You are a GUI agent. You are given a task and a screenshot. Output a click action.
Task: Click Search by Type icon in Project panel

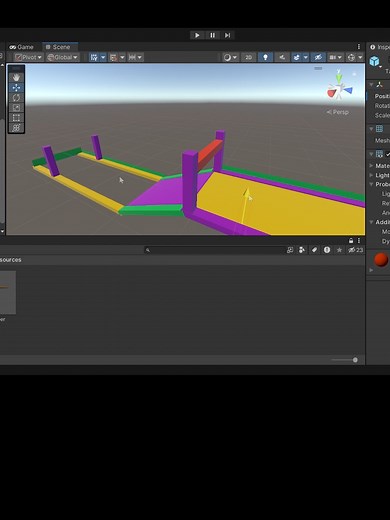(302, 250)
